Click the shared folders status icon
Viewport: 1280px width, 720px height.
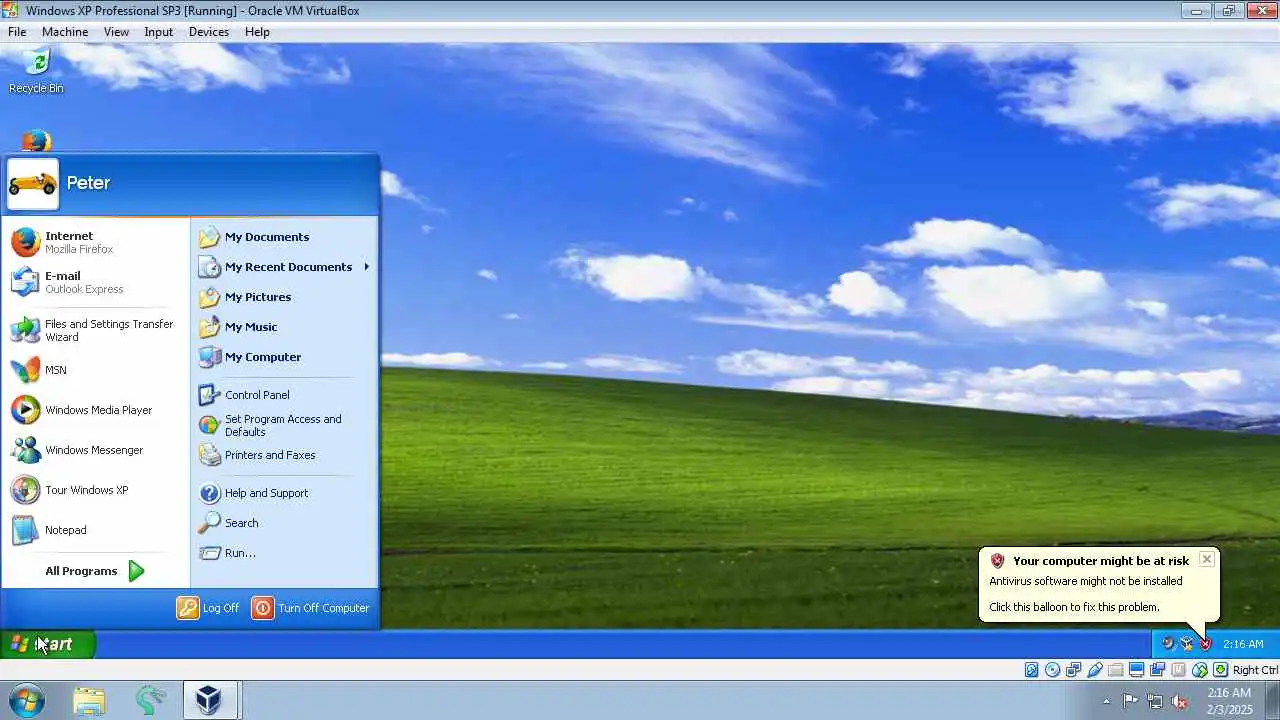tap(1116, 670)
